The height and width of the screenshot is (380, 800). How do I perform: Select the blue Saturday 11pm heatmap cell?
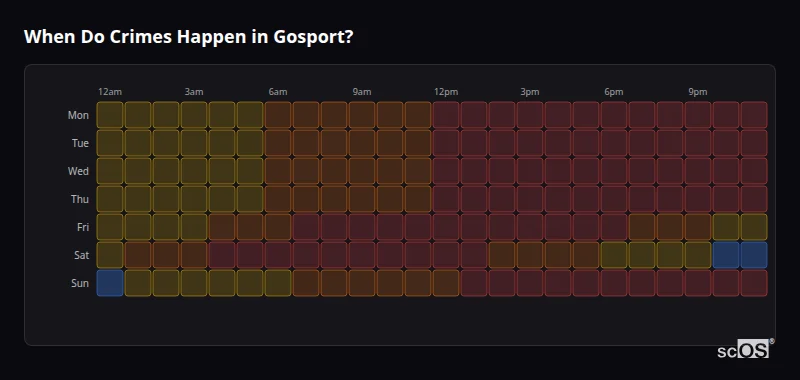[x=754, y=255]
